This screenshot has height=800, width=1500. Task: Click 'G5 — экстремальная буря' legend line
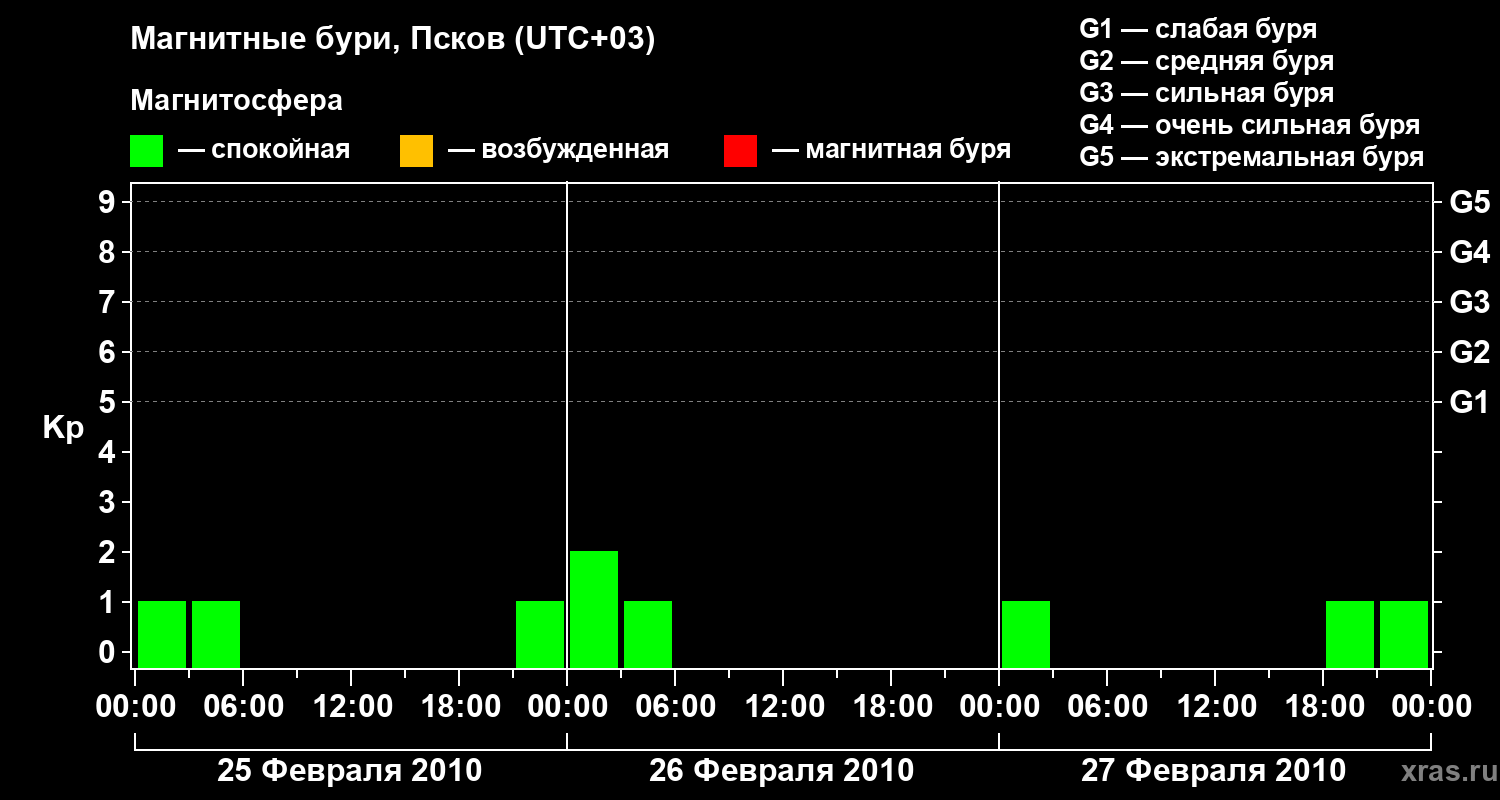point(1252,157)
